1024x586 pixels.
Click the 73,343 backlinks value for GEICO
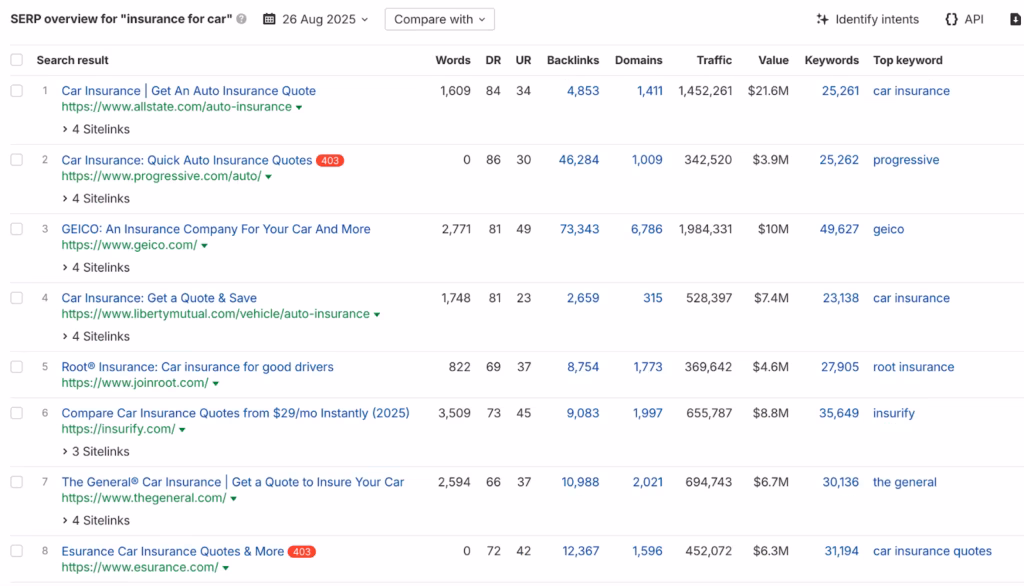pos(579,229)
